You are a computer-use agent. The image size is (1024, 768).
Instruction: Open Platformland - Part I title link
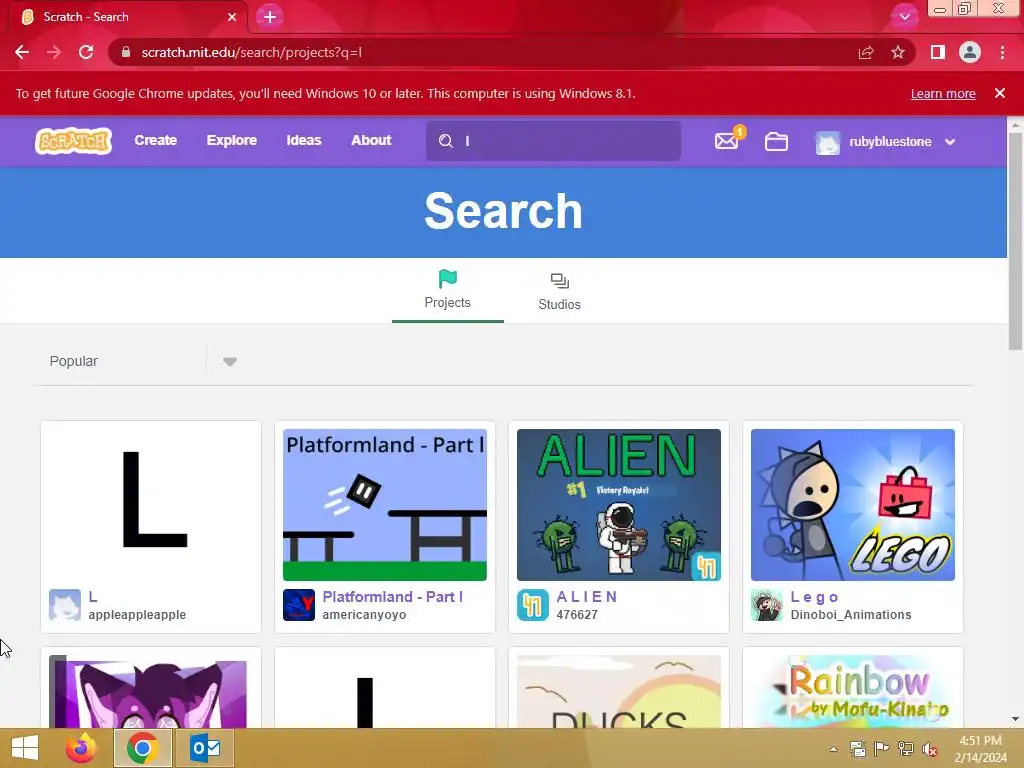point(392,597)
